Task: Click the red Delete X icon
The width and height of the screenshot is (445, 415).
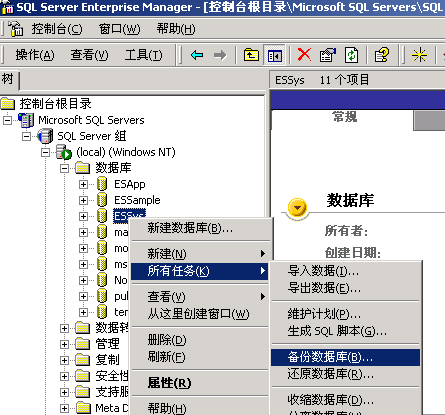Action: pos(304,55)
